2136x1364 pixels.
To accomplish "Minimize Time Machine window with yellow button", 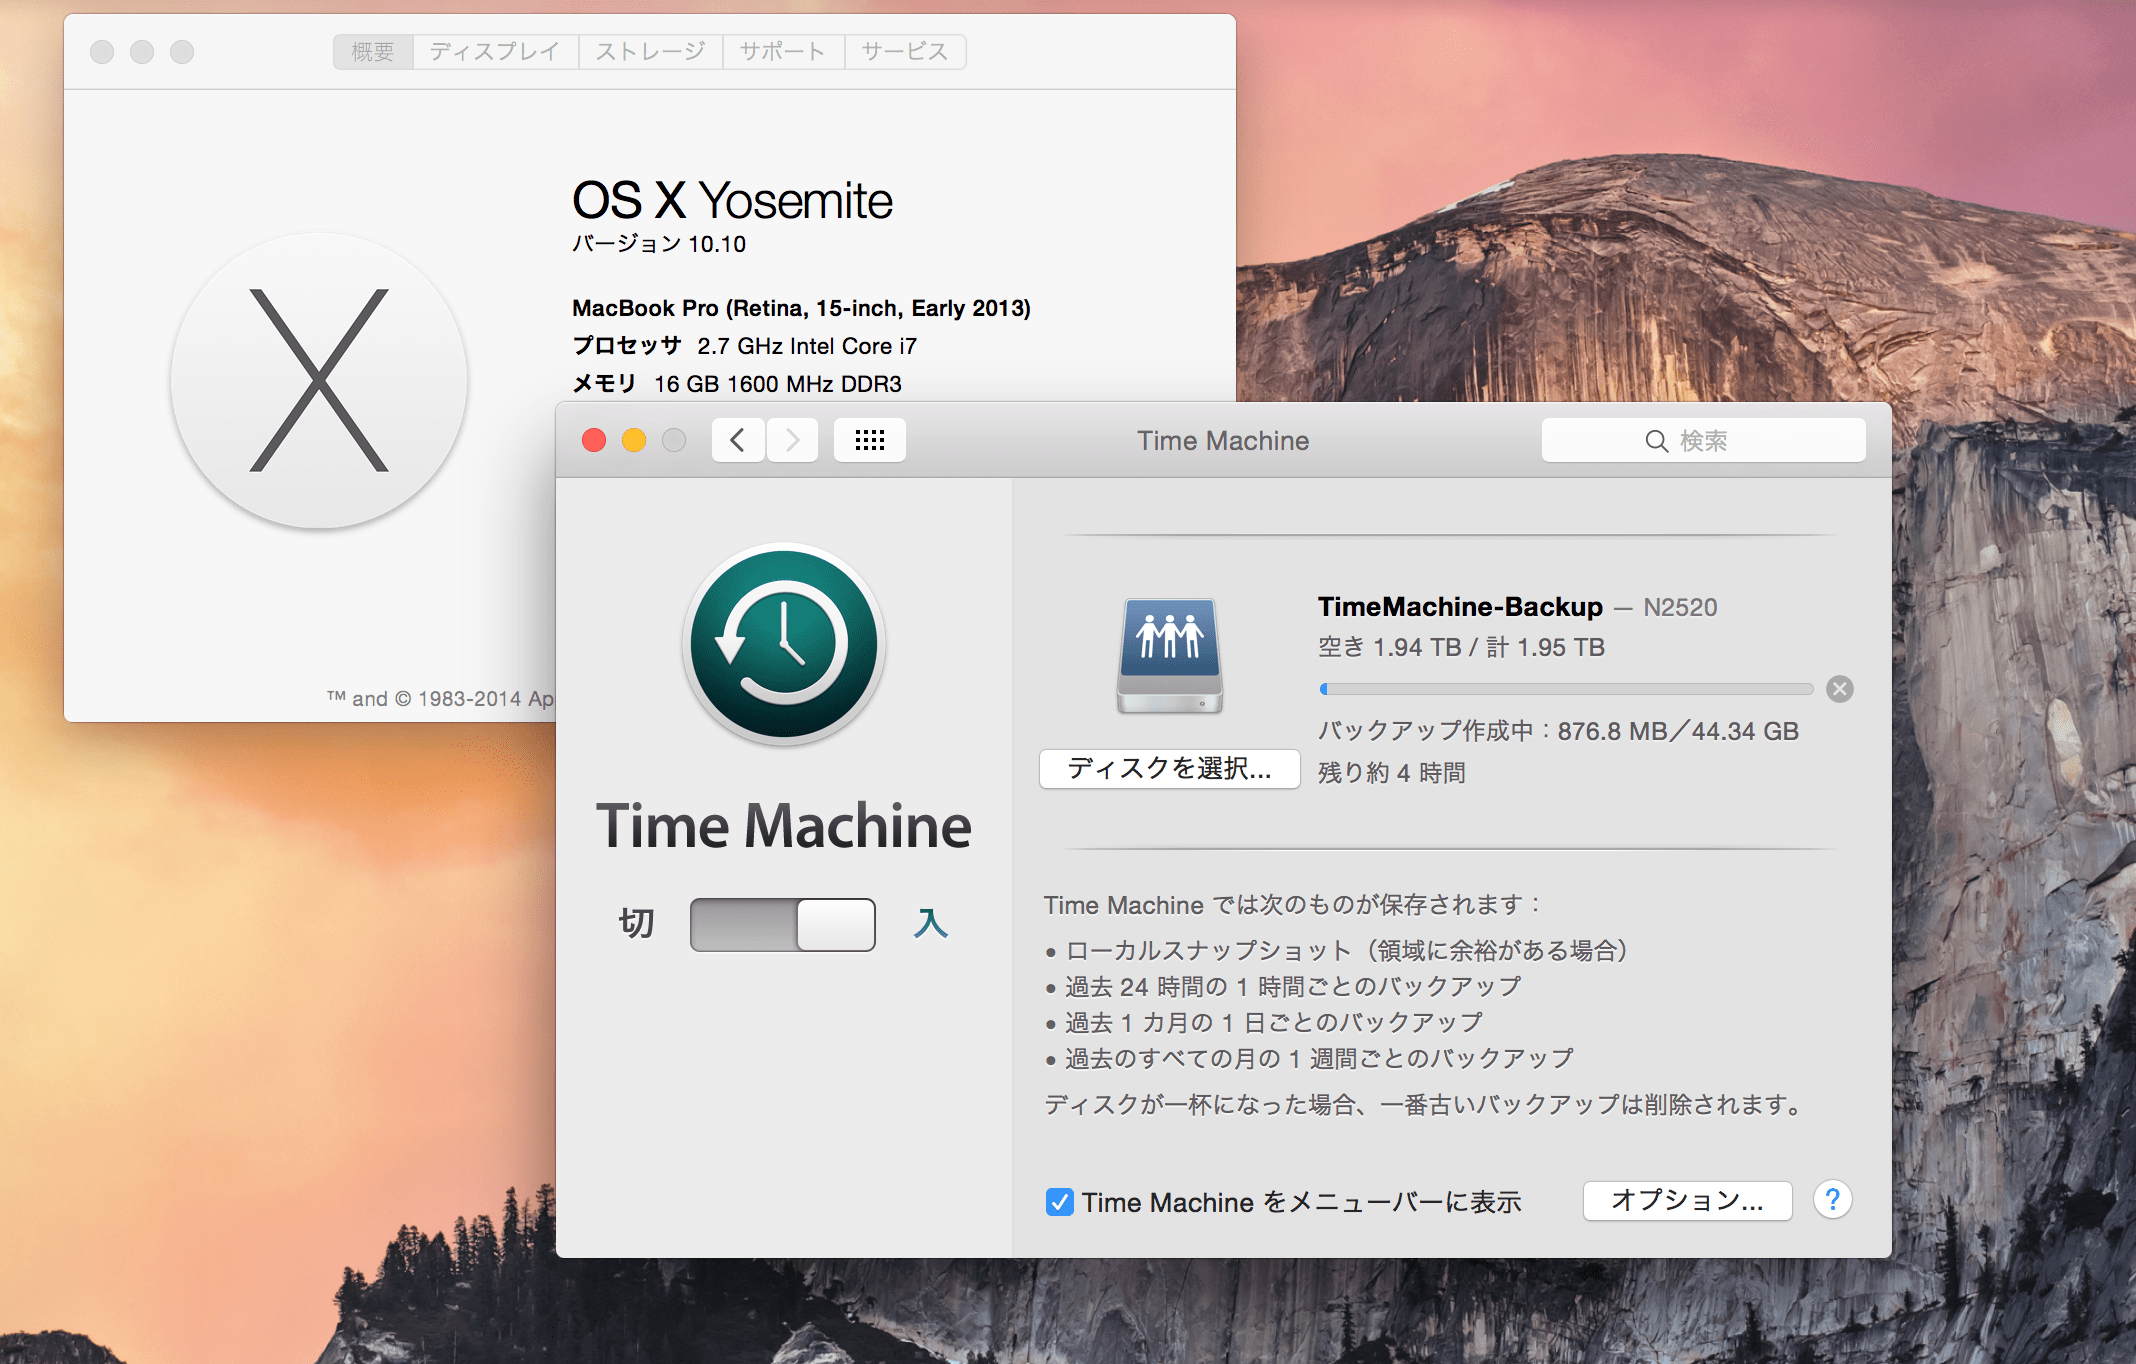I will [634, 440].
